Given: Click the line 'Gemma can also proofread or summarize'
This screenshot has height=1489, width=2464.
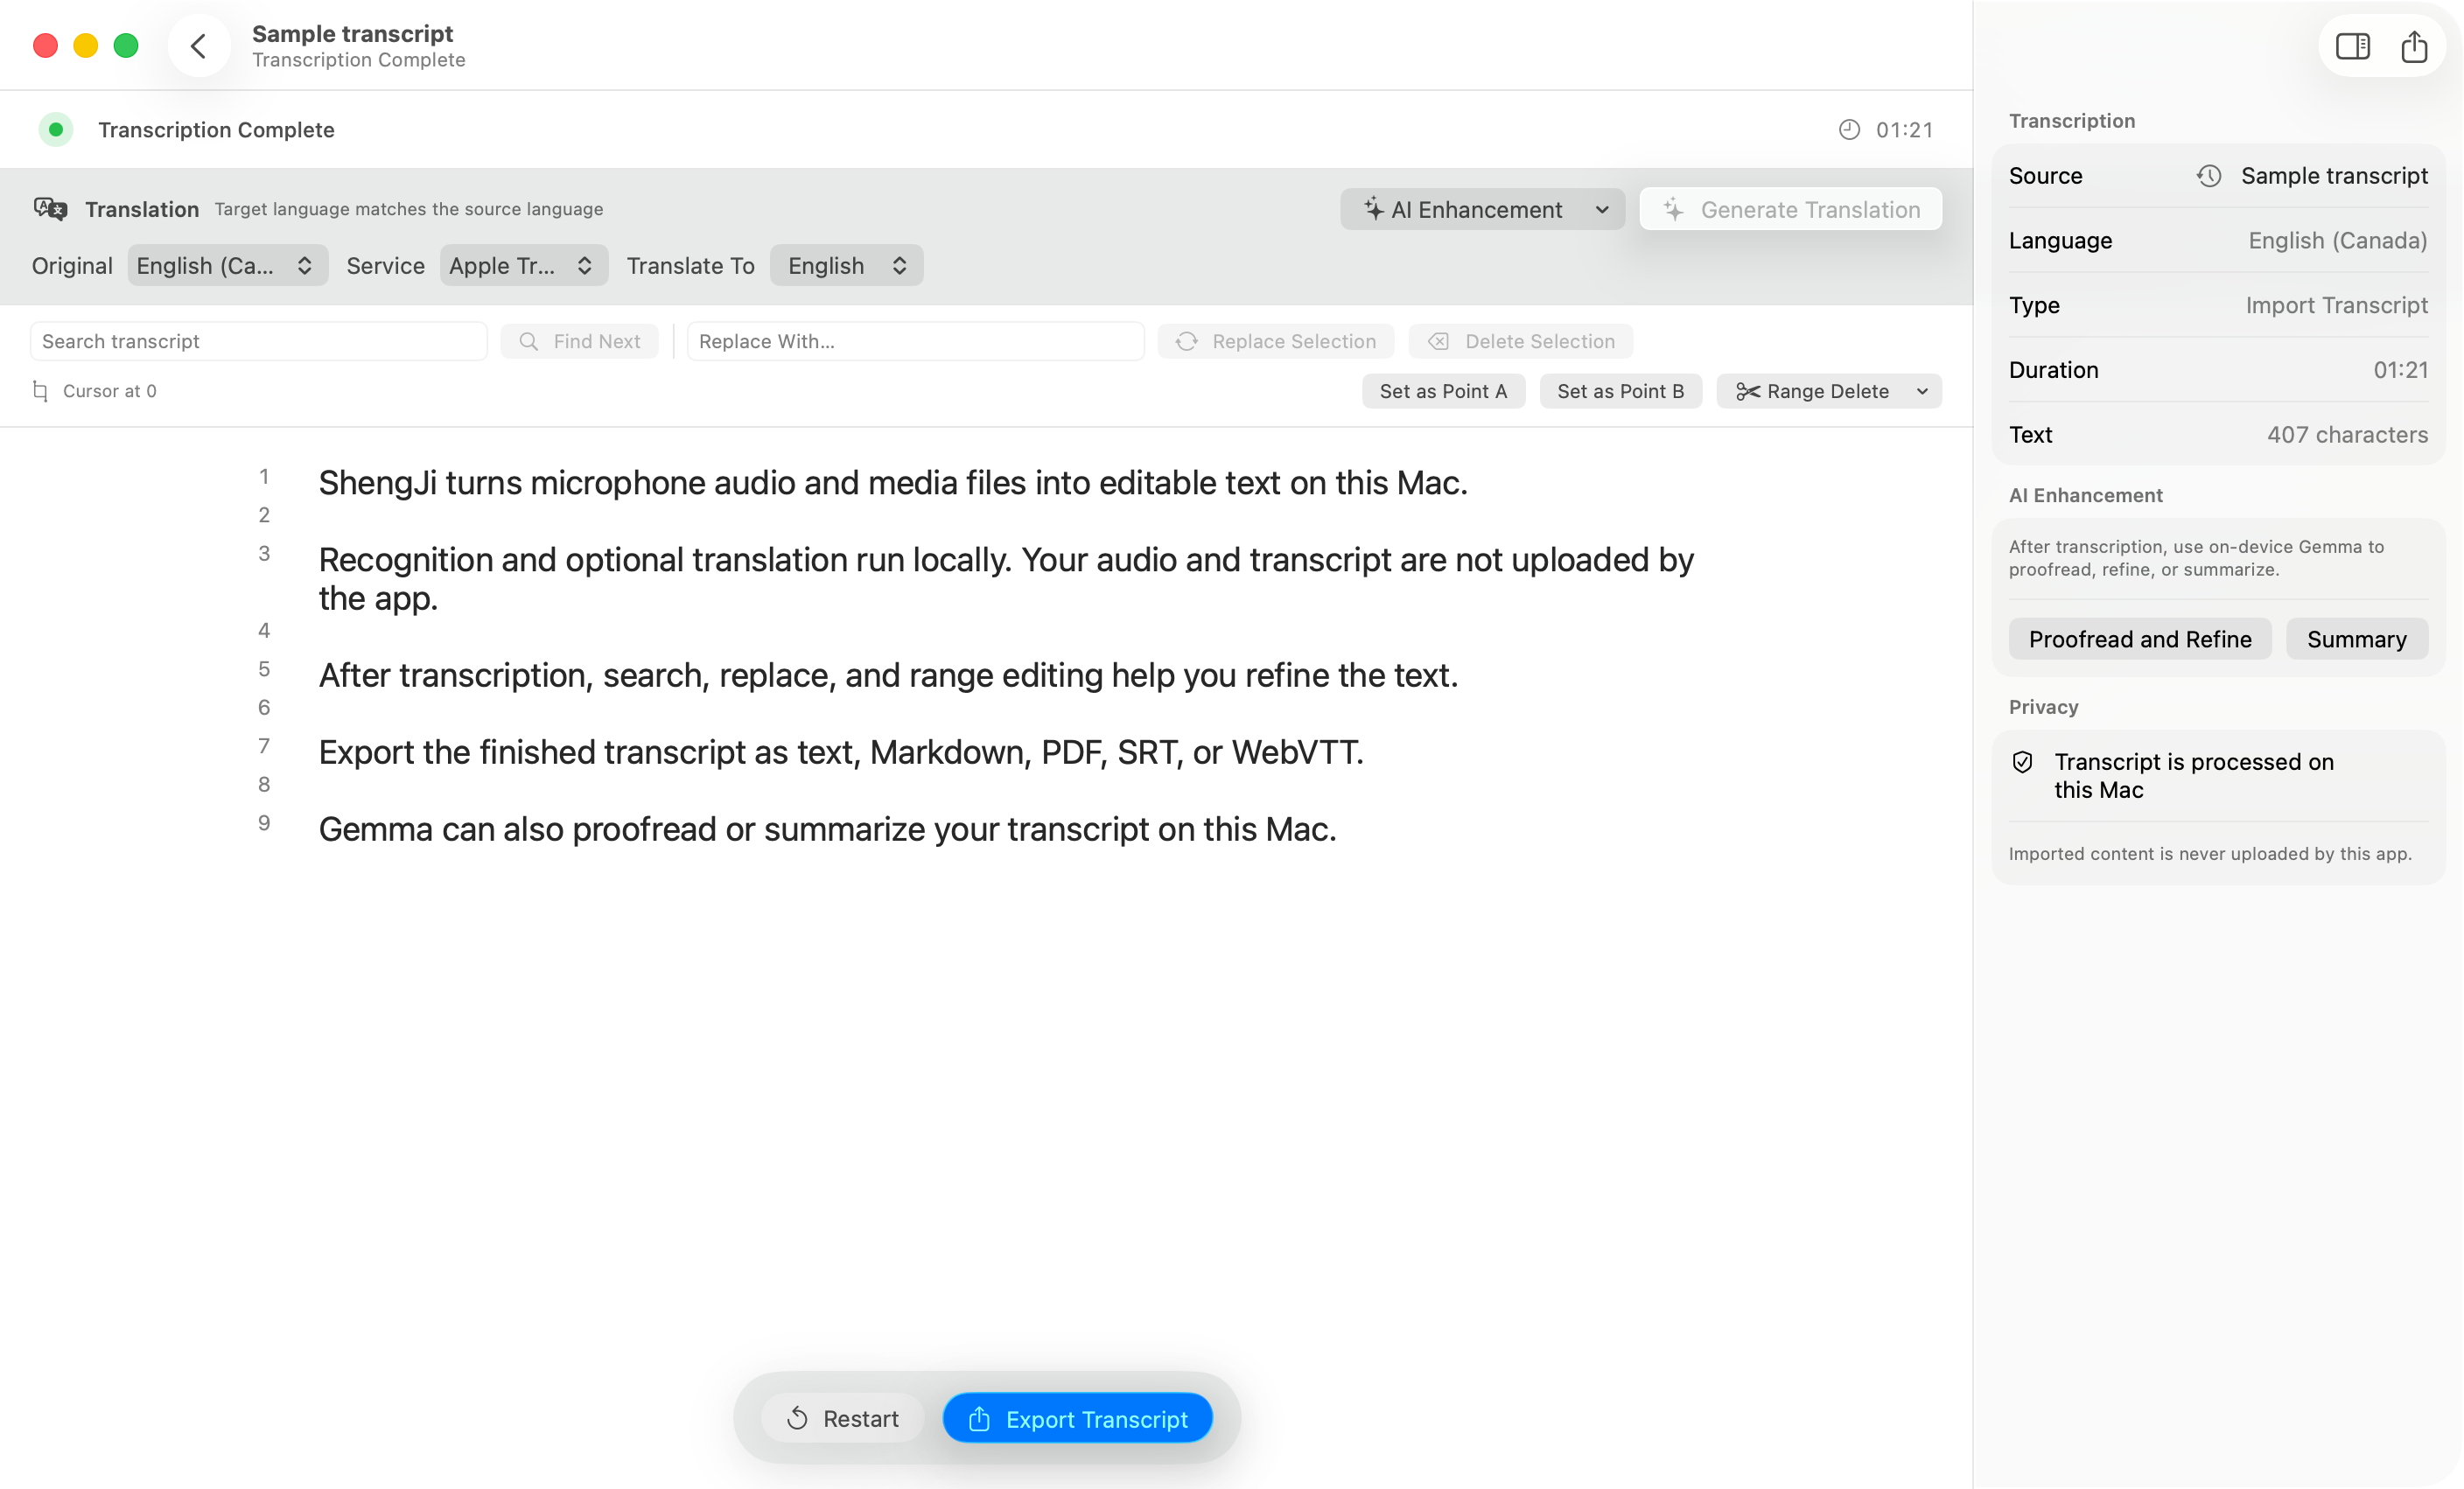Looking at the screenshot, I should tap(827, 829).
